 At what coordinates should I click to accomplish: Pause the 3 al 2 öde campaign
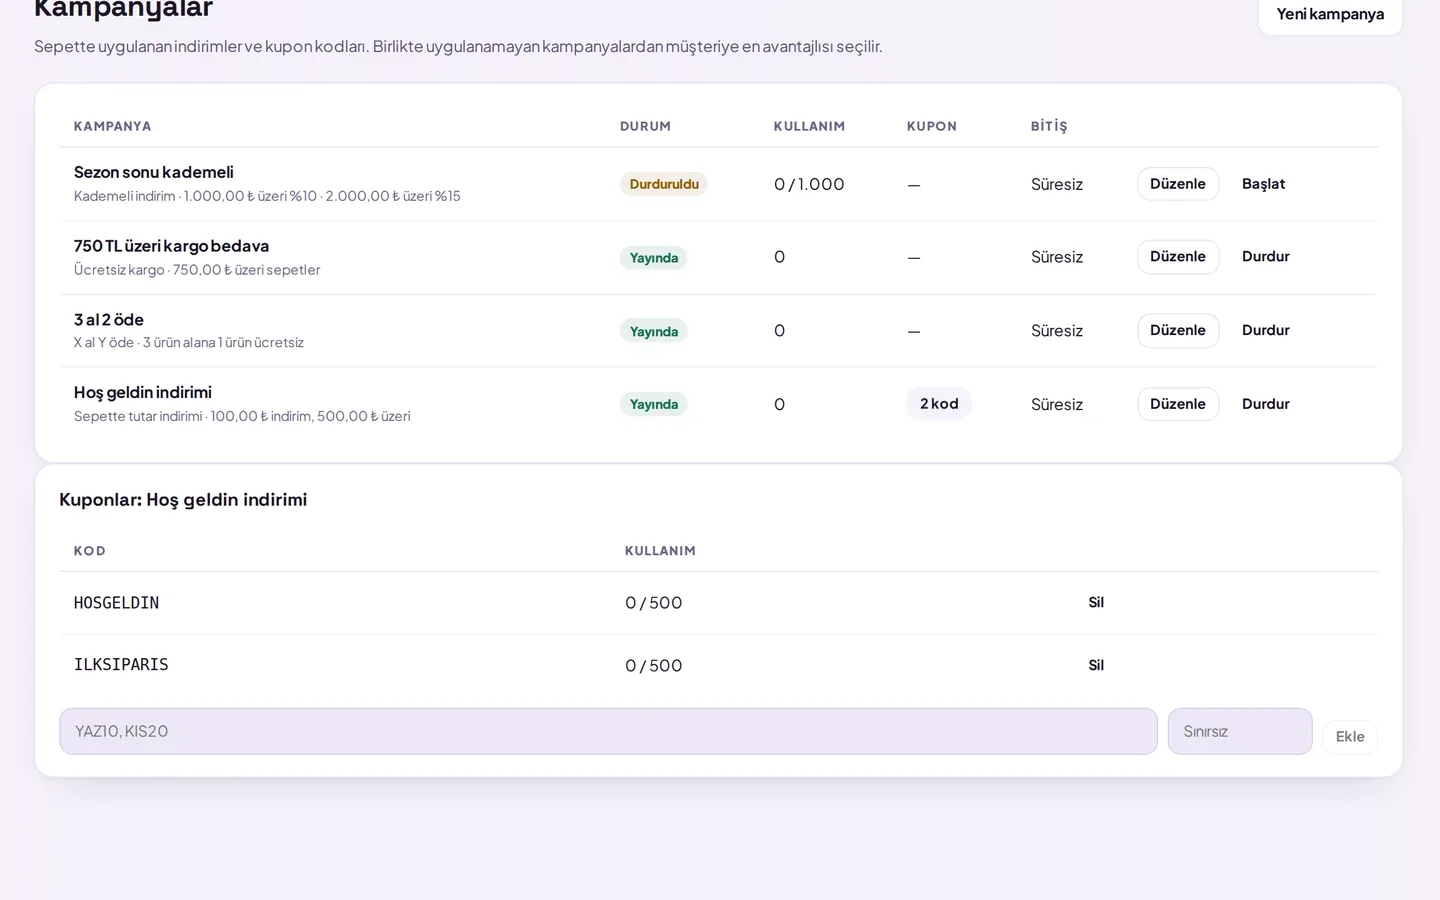[x=1265, y=330]
